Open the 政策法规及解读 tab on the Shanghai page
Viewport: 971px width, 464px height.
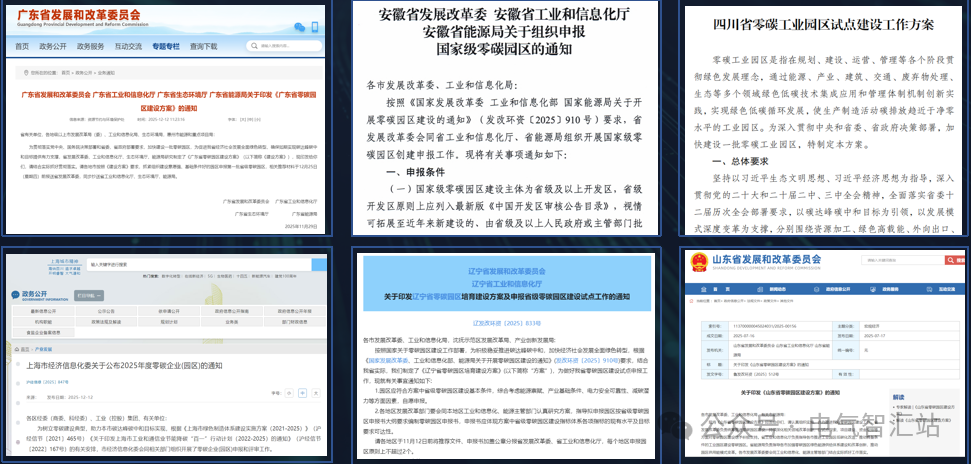point(106,322)
